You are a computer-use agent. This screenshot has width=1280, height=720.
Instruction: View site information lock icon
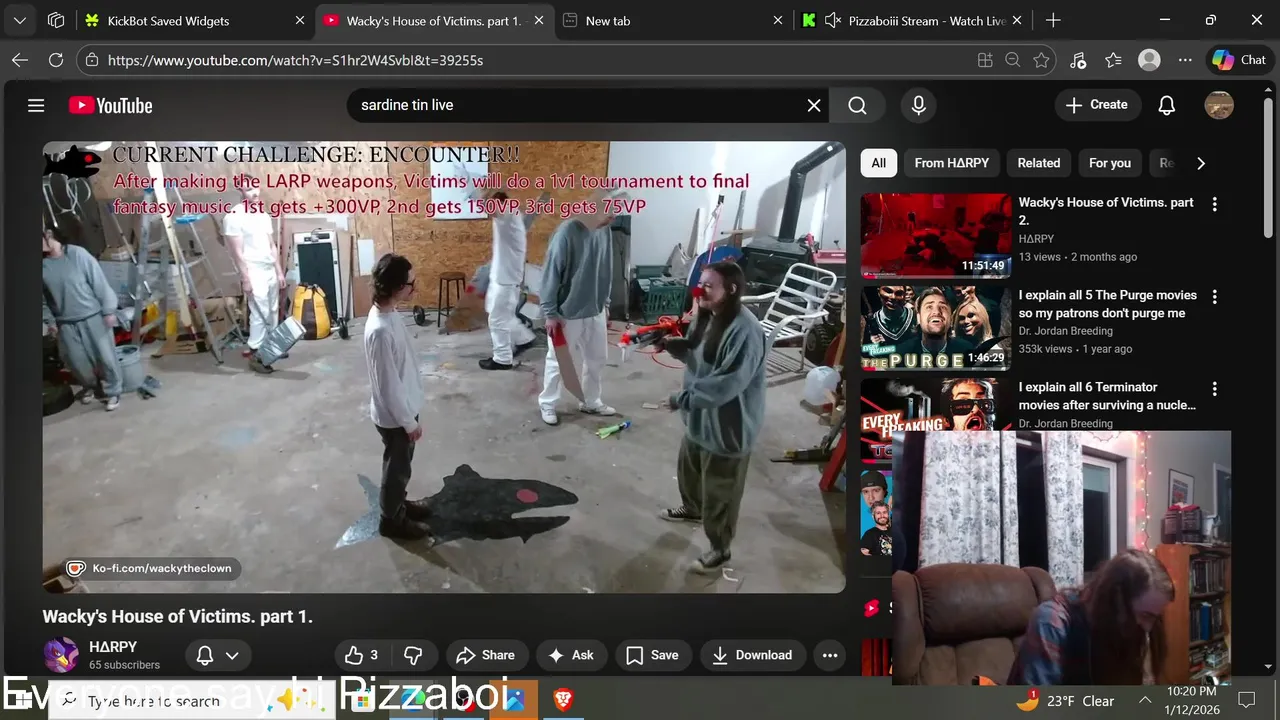[x=92, y=60]
